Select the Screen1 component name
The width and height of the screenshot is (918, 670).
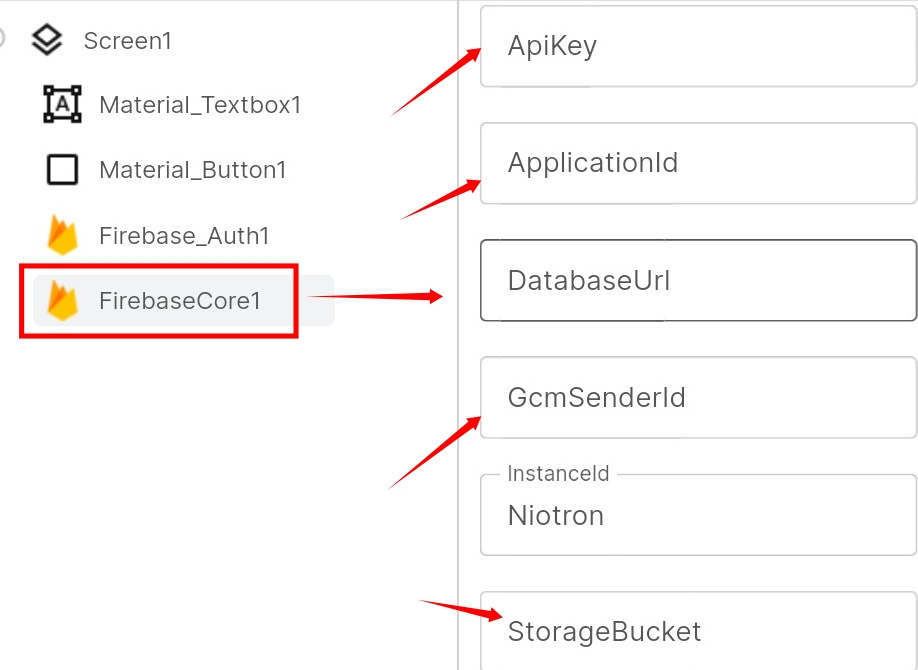click(x=128, y=41)
